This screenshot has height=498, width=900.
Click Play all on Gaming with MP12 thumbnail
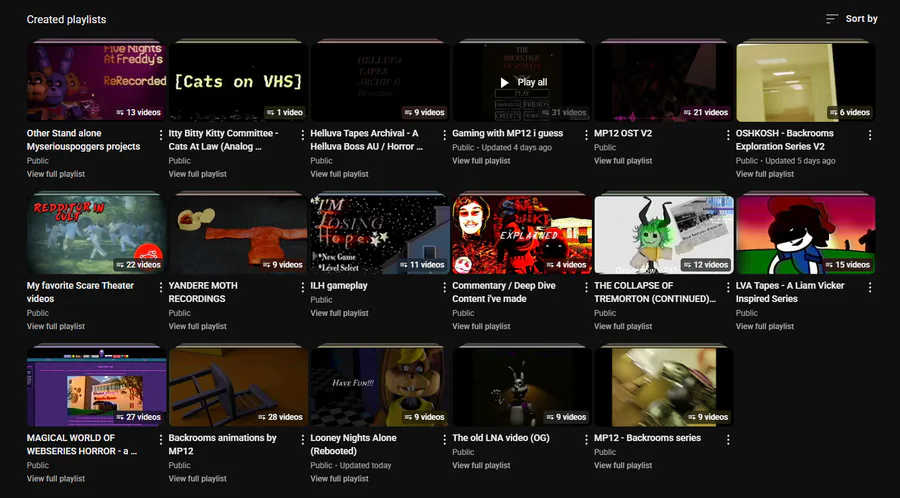point(522,83)
